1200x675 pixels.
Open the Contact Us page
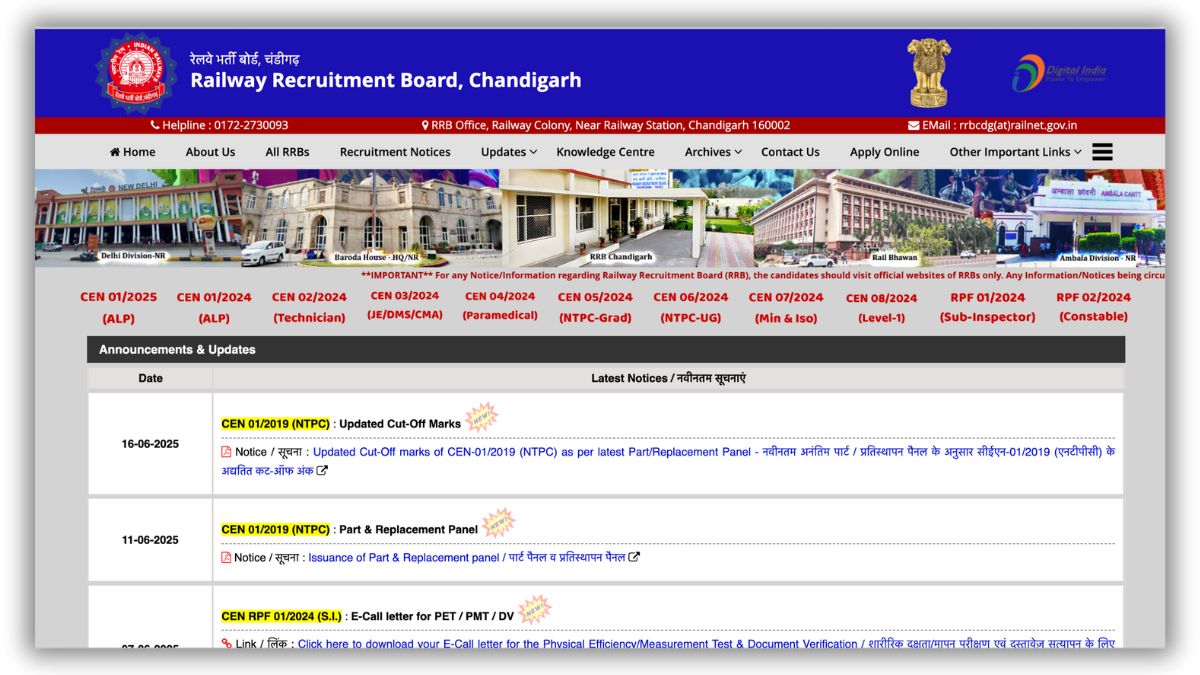[x=790, y=152]
